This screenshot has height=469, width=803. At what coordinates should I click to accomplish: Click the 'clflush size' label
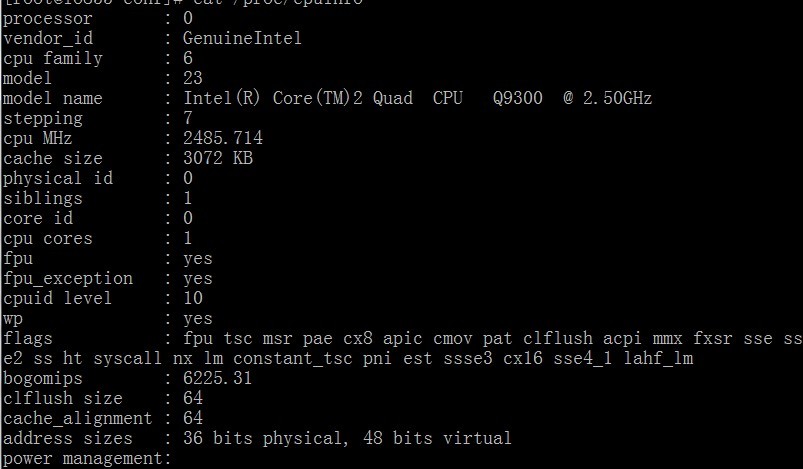tap(62, 398)
